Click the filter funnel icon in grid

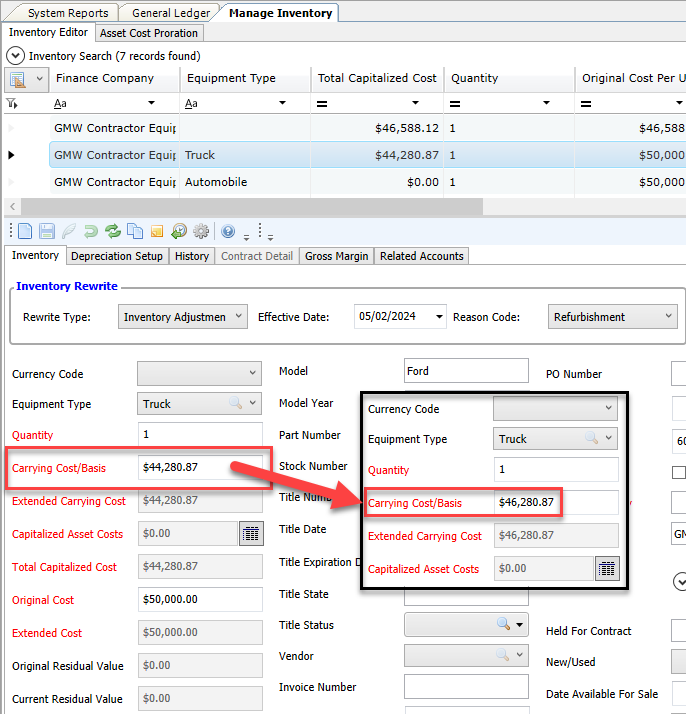12,104
